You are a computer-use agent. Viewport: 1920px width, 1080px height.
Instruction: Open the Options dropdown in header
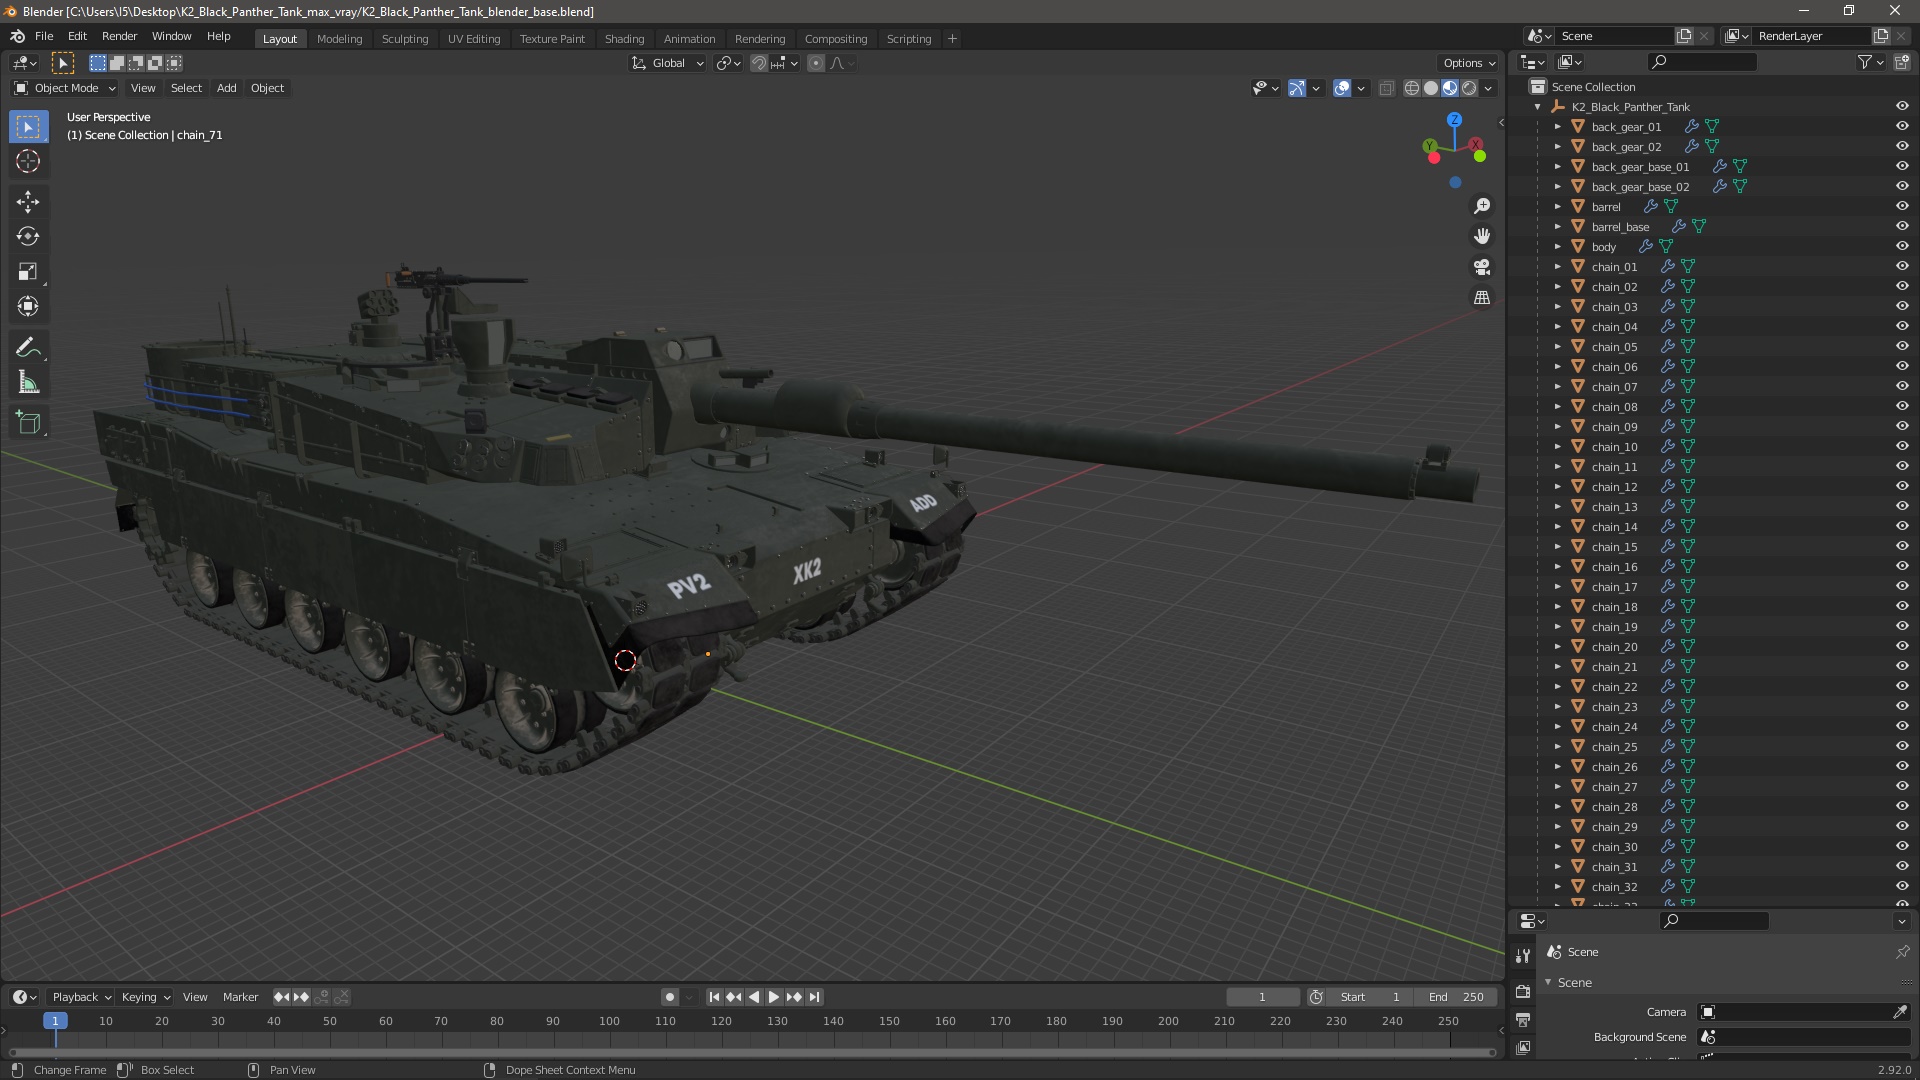tap(1468, 63)
